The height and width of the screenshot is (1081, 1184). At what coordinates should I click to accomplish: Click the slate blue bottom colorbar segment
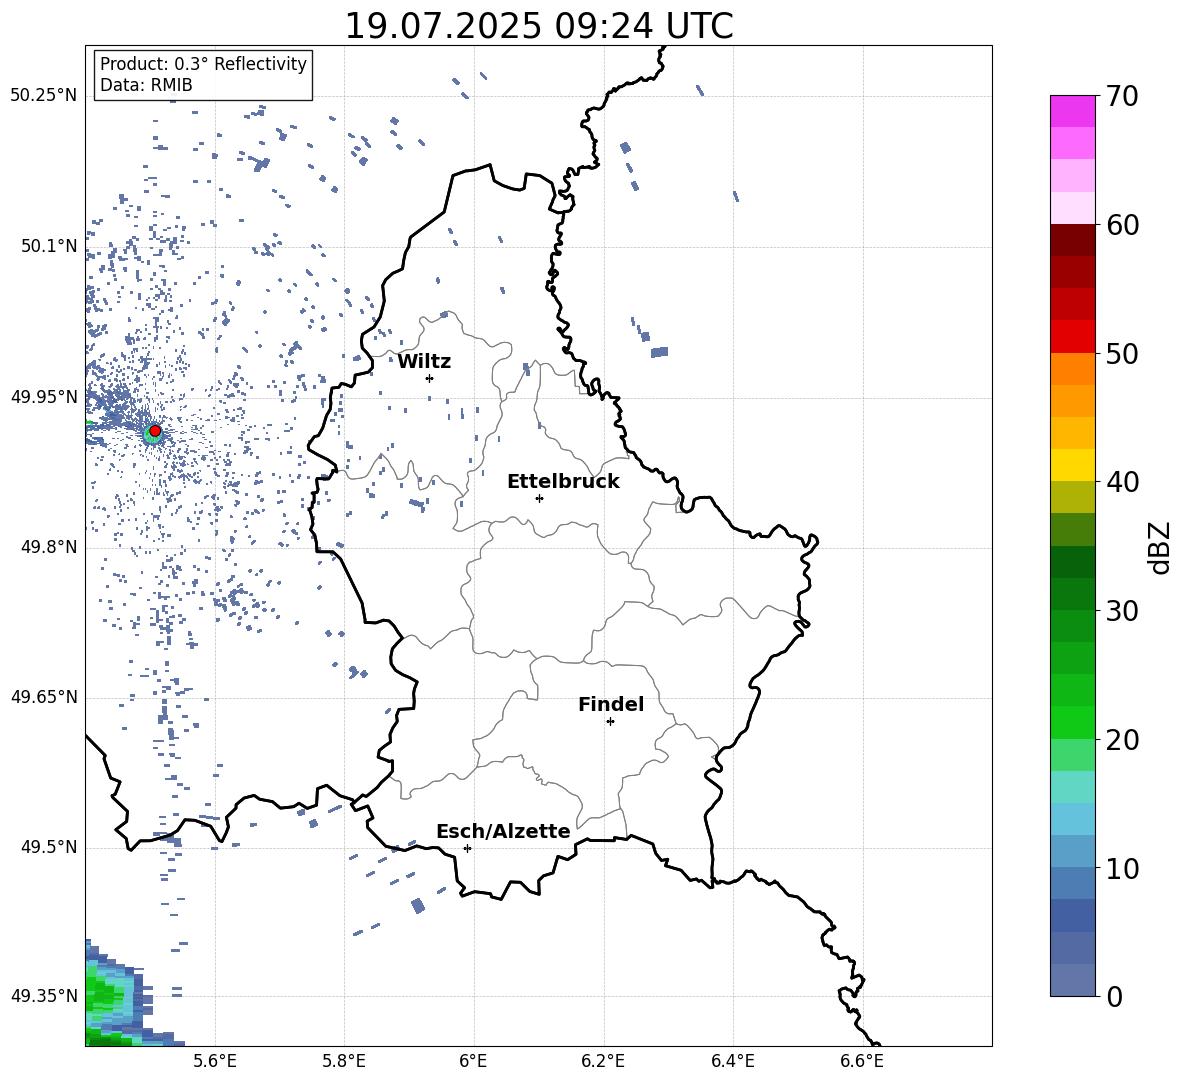pyautogui.click(x=1072, y=981)
